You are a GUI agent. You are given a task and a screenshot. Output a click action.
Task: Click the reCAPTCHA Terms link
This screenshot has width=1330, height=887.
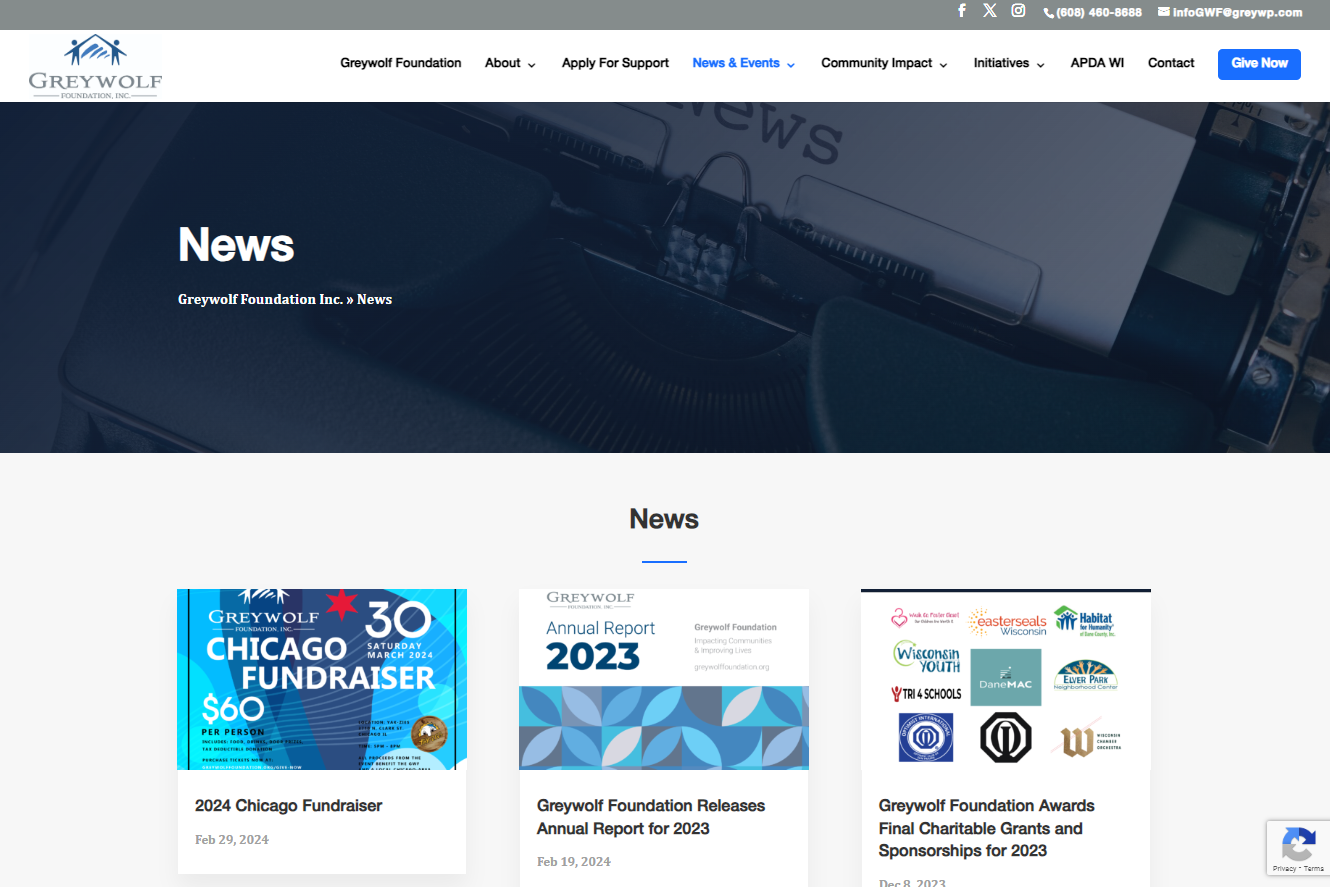tap(1313, 869)
